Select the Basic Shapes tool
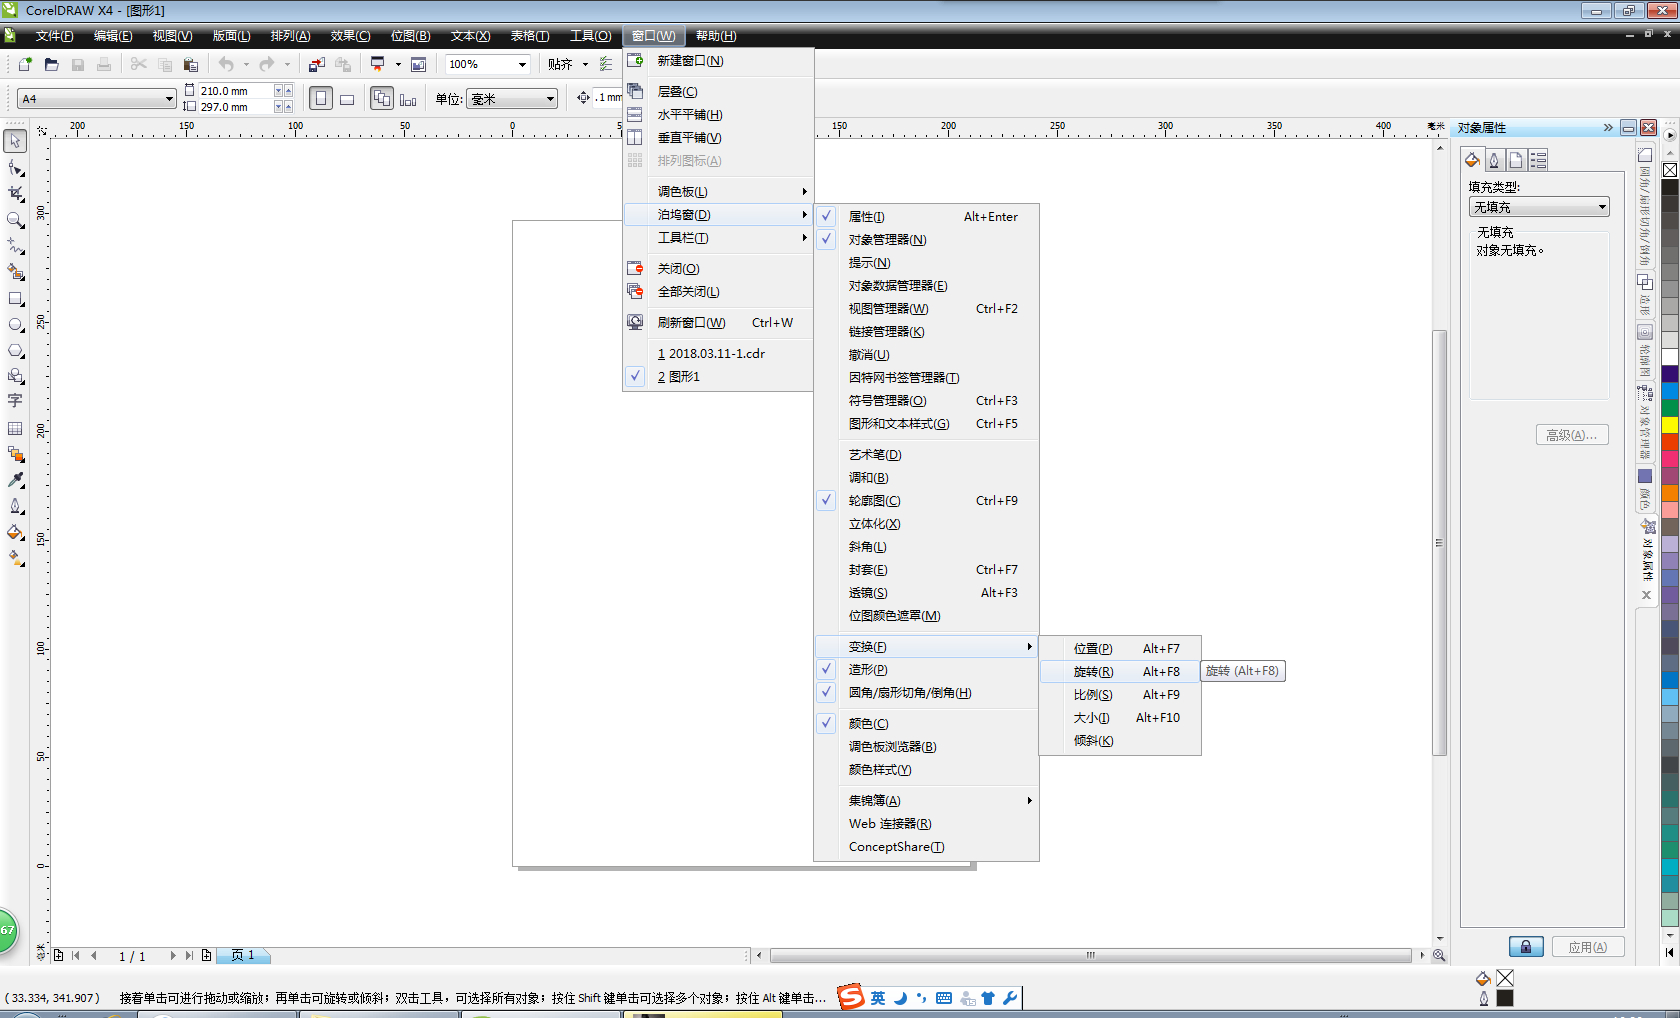The width and height of the screenshot is (1680, 1018). pyautogui.click(x=15, y=376)
